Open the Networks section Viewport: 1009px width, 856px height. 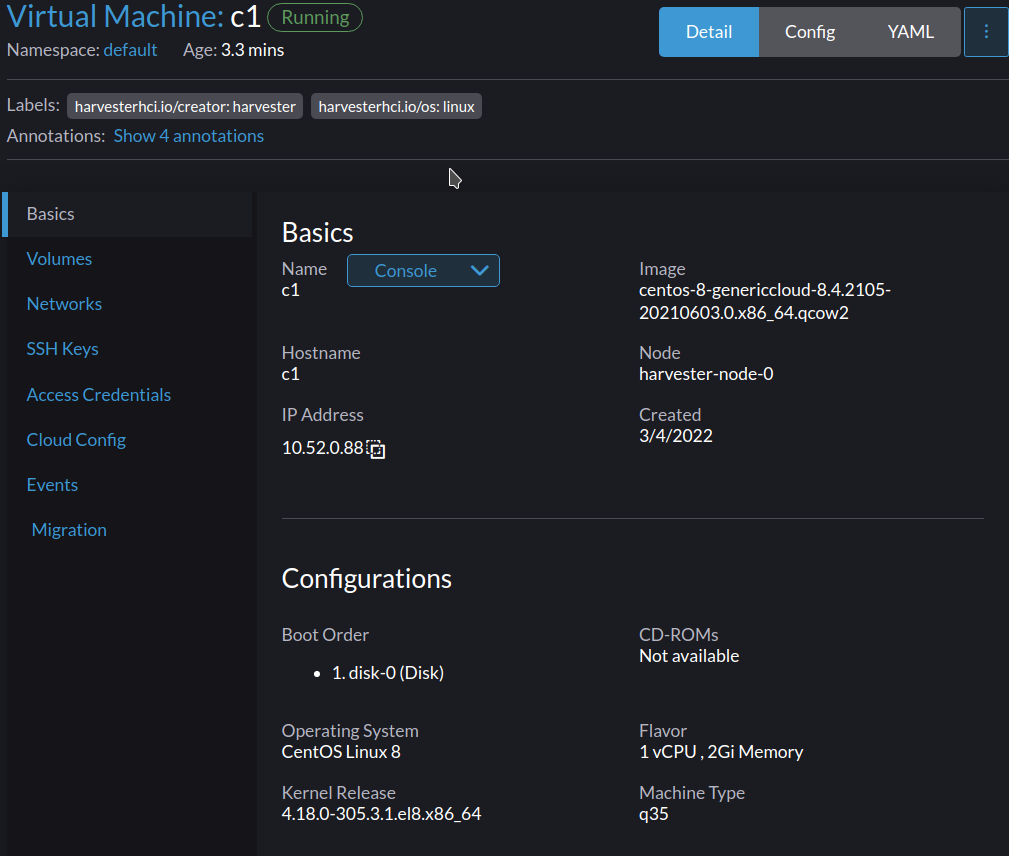point(64,303)
